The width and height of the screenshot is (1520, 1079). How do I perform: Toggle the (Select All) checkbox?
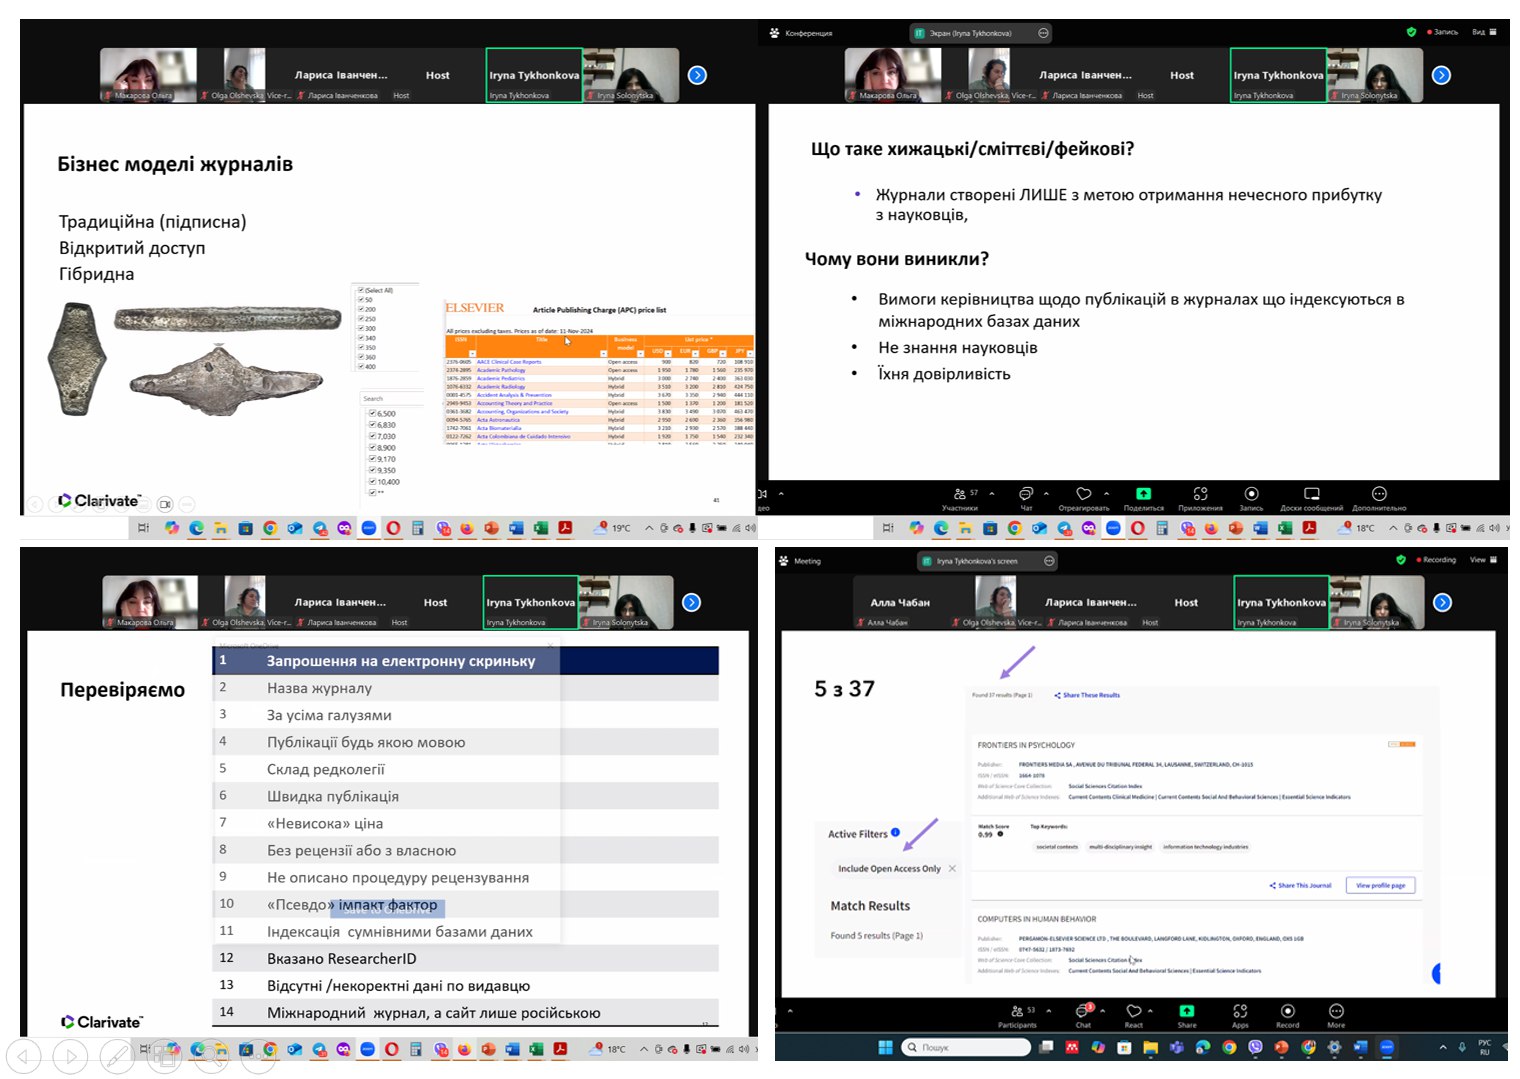coord(361,290)
